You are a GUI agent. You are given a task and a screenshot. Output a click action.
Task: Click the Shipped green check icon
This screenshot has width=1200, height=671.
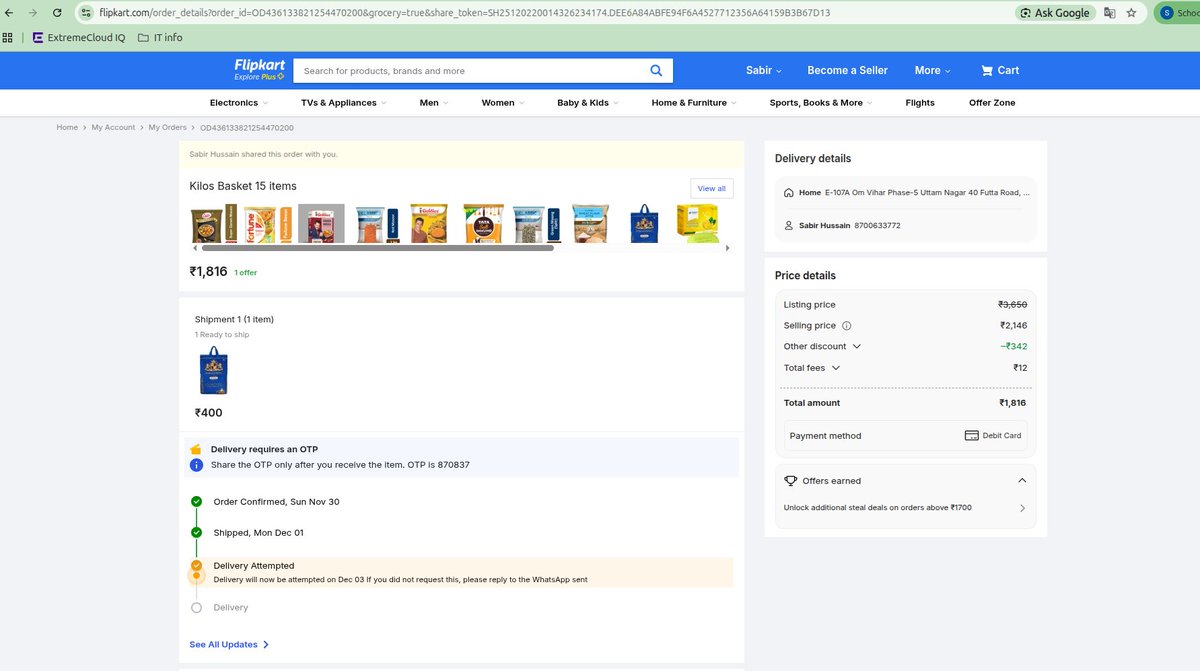point(196,533)
